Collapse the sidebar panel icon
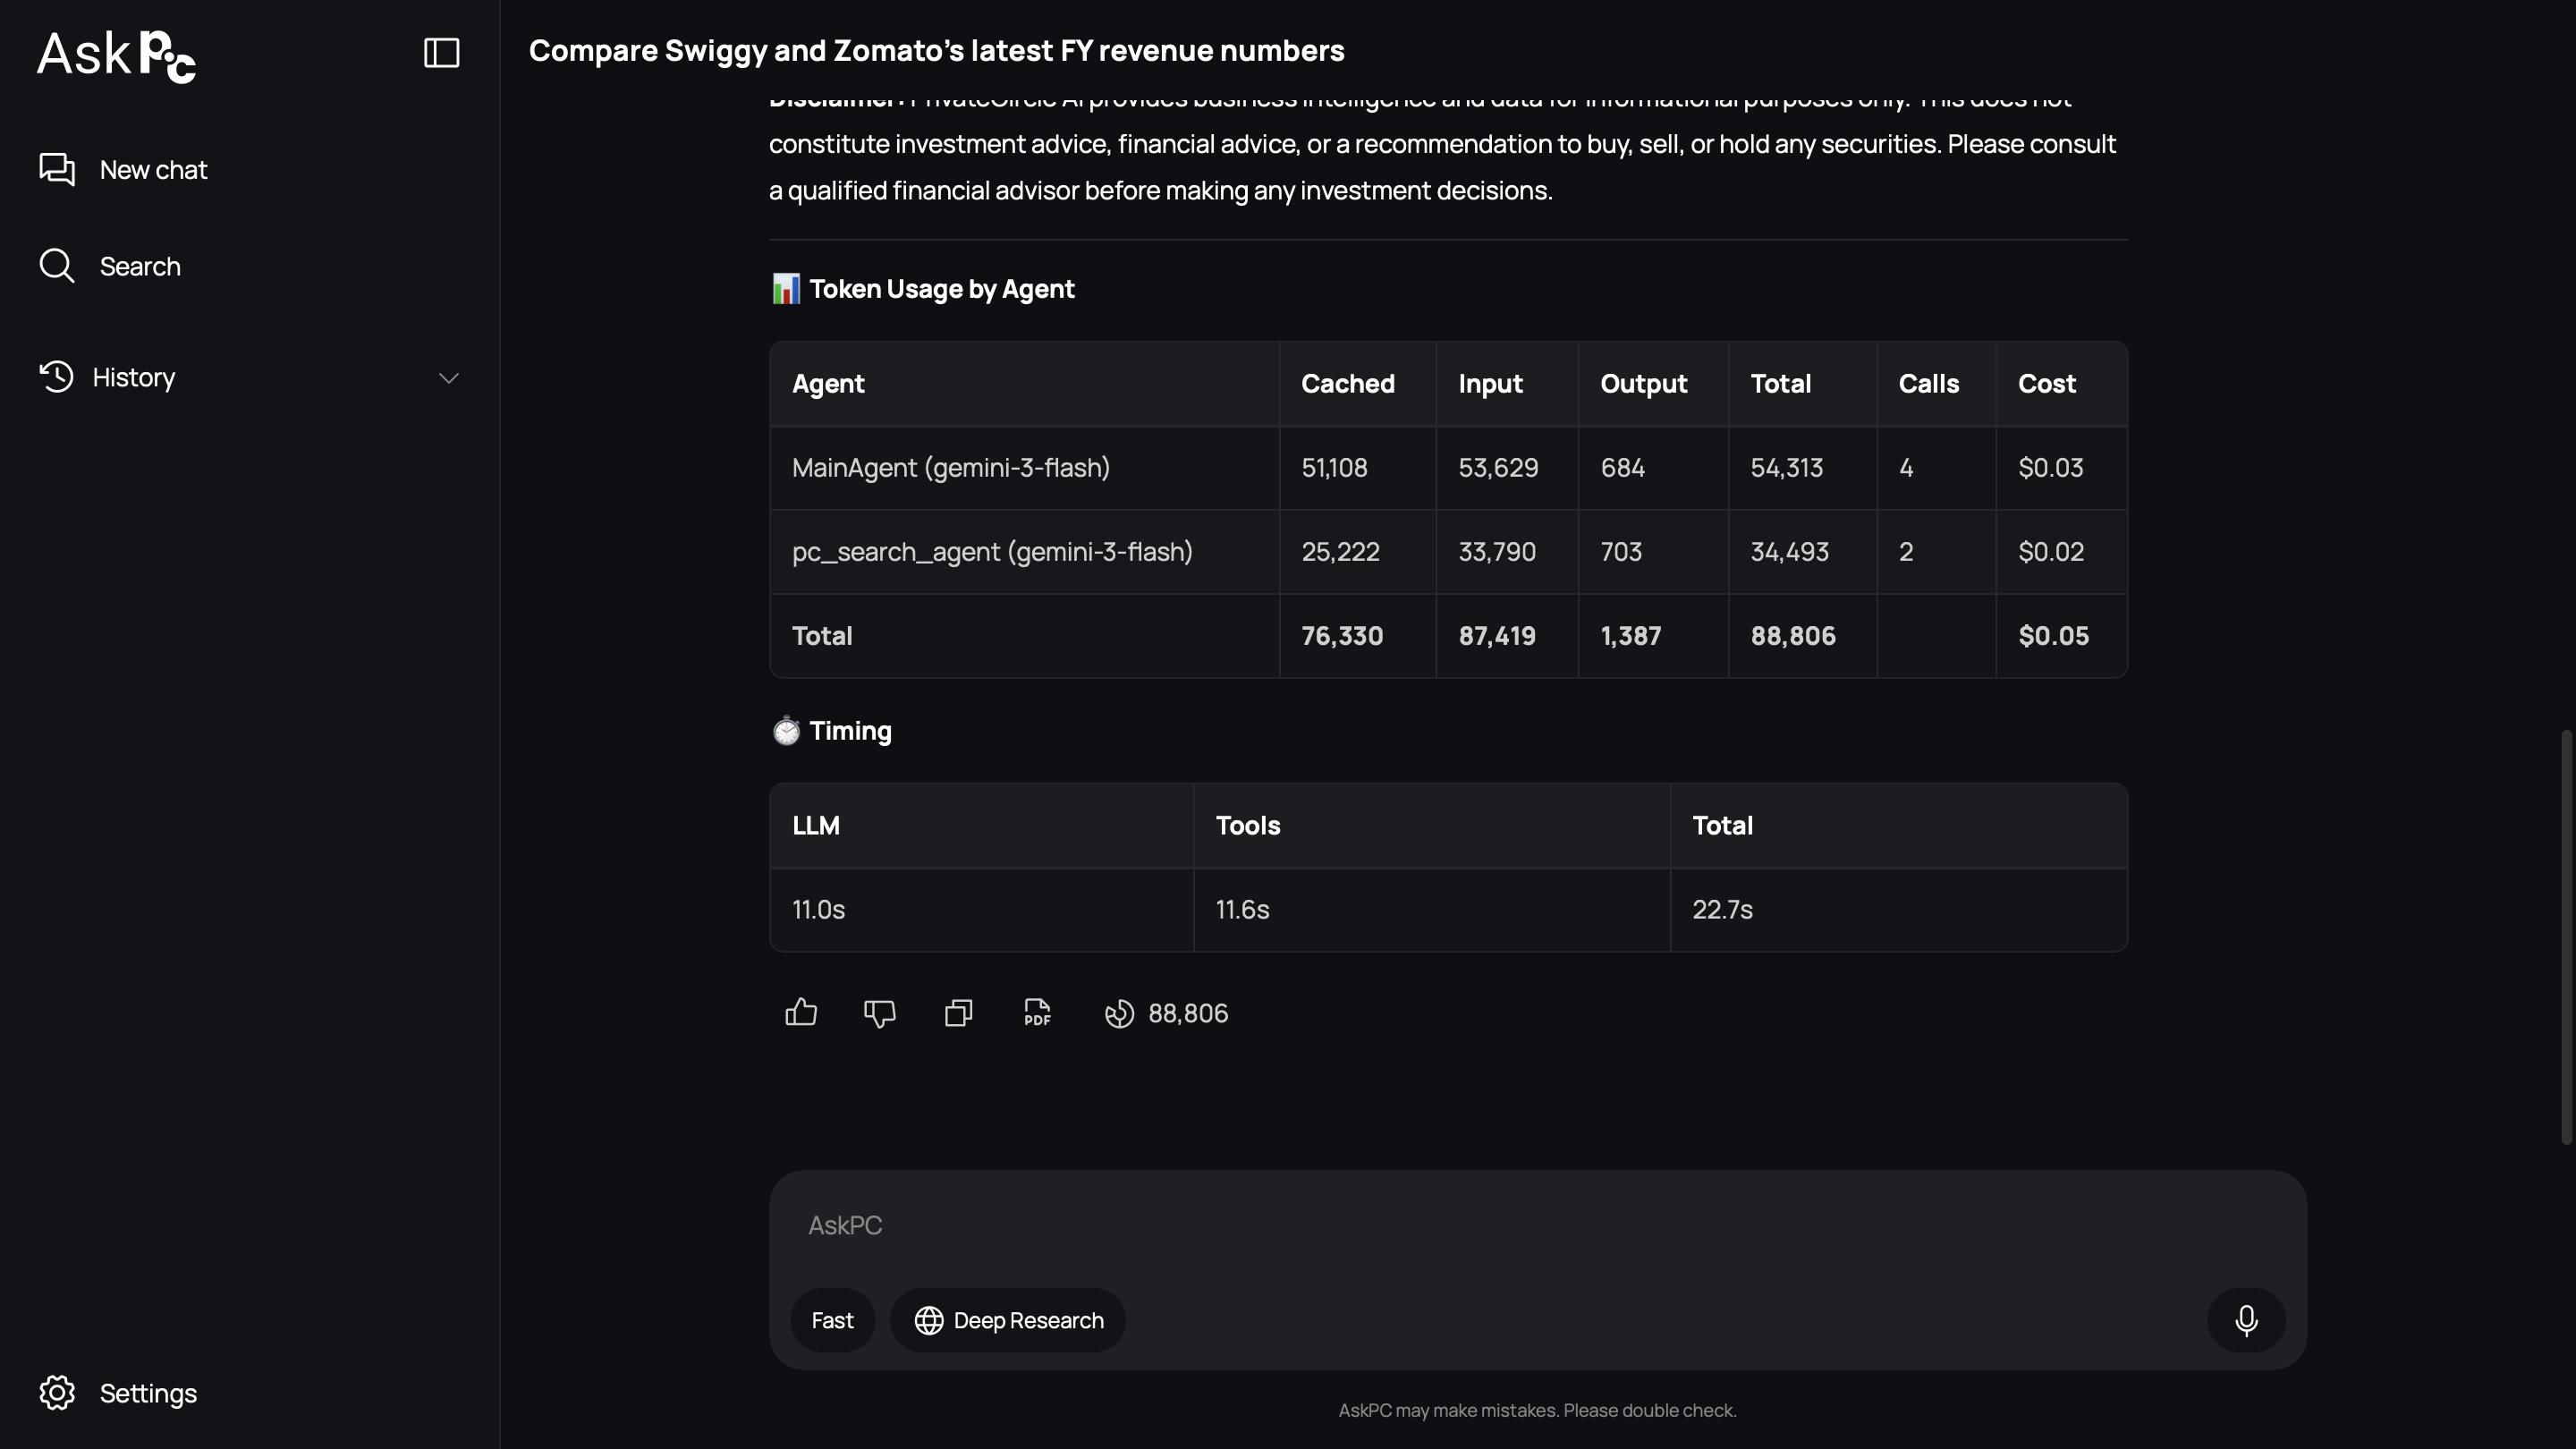 (441, 53)
